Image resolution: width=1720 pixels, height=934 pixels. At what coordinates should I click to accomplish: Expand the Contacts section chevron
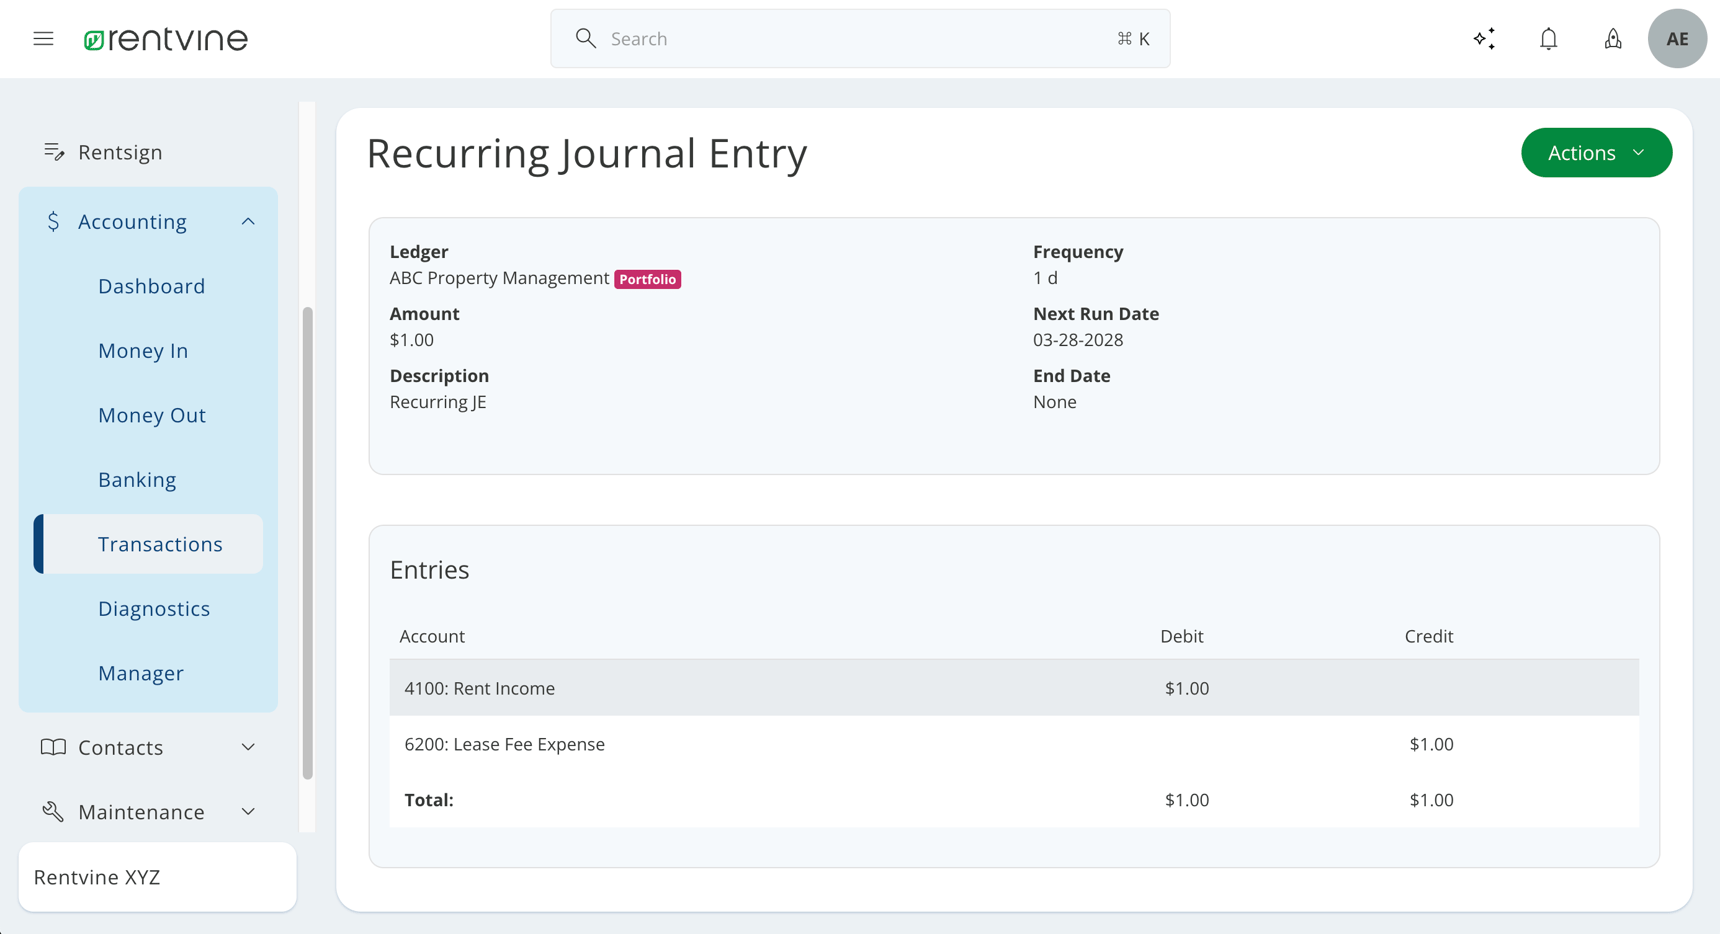[248, 747]
